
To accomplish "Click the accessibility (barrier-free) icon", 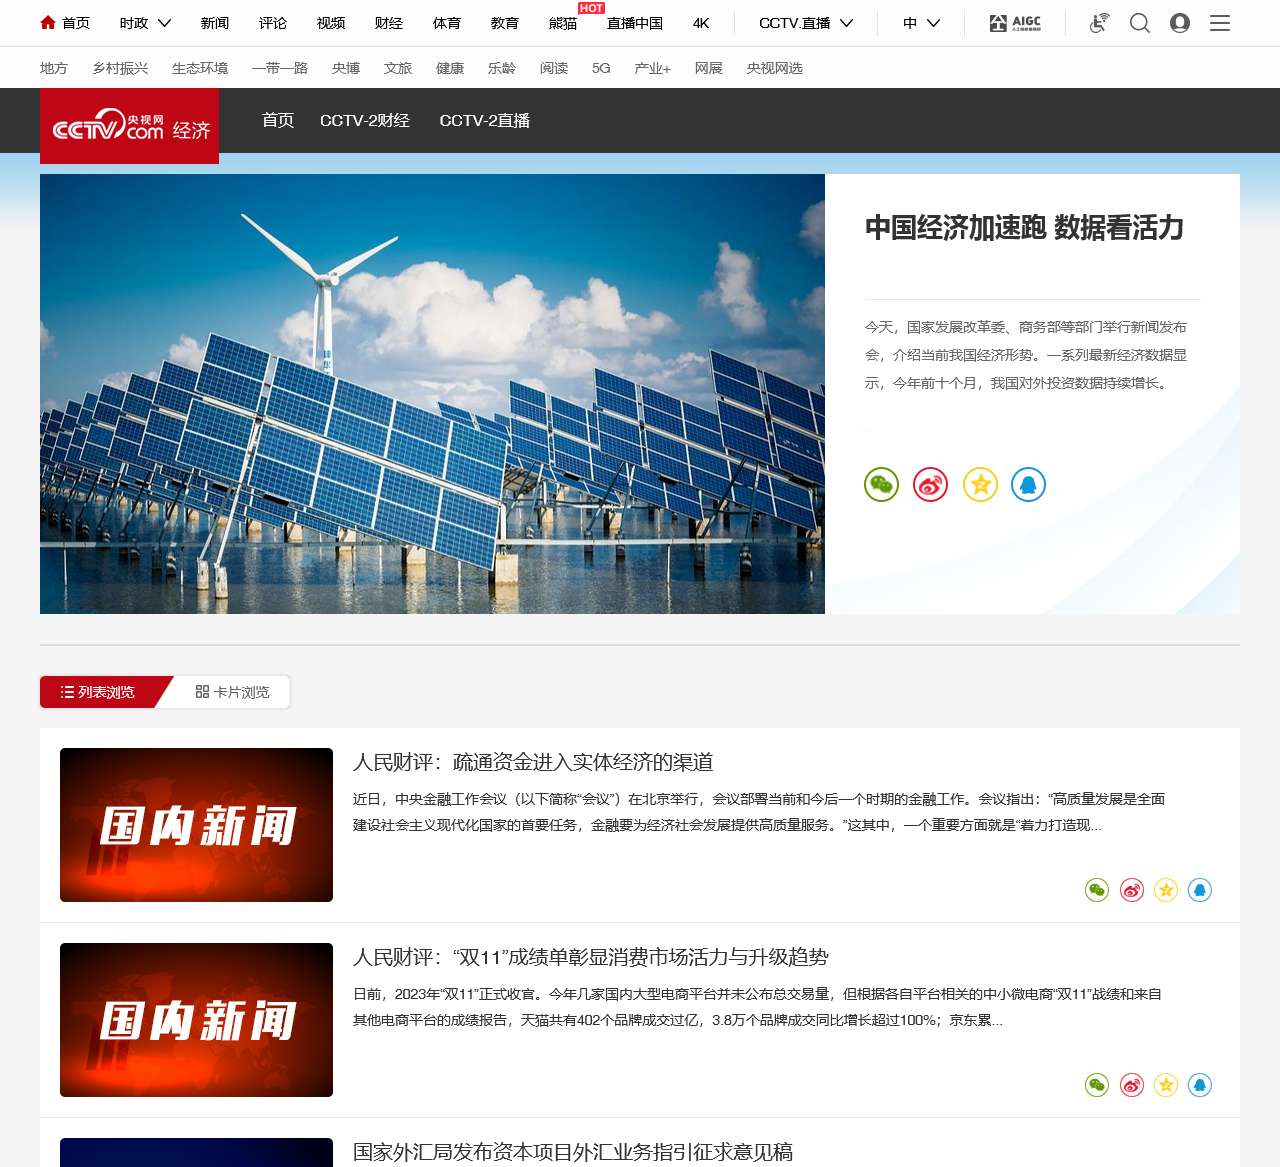I will [x=1098, y=22].
